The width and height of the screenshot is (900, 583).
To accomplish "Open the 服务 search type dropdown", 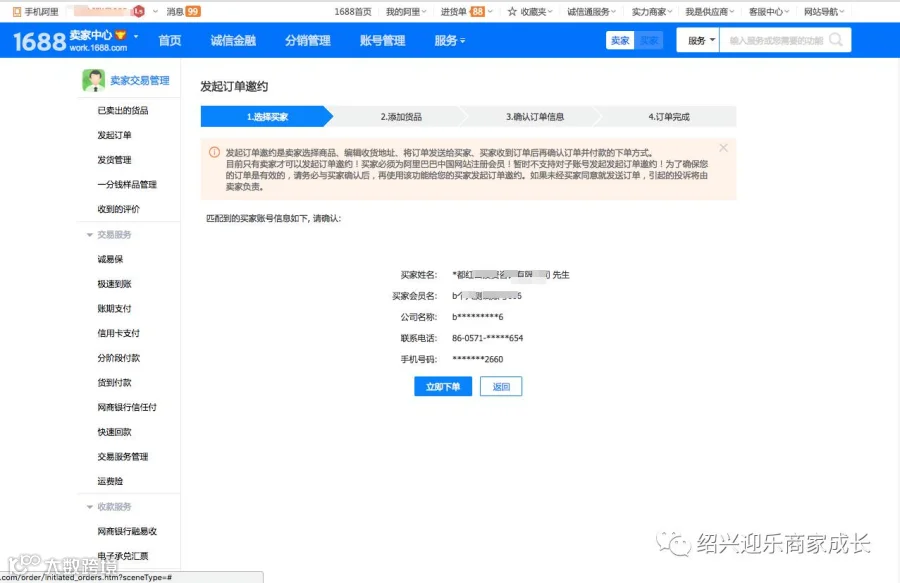I will tap(699, 40).
